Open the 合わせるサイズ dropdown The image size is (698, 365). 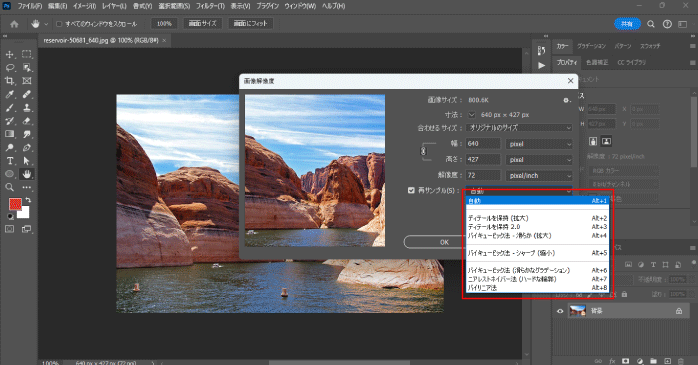point(519,128)
